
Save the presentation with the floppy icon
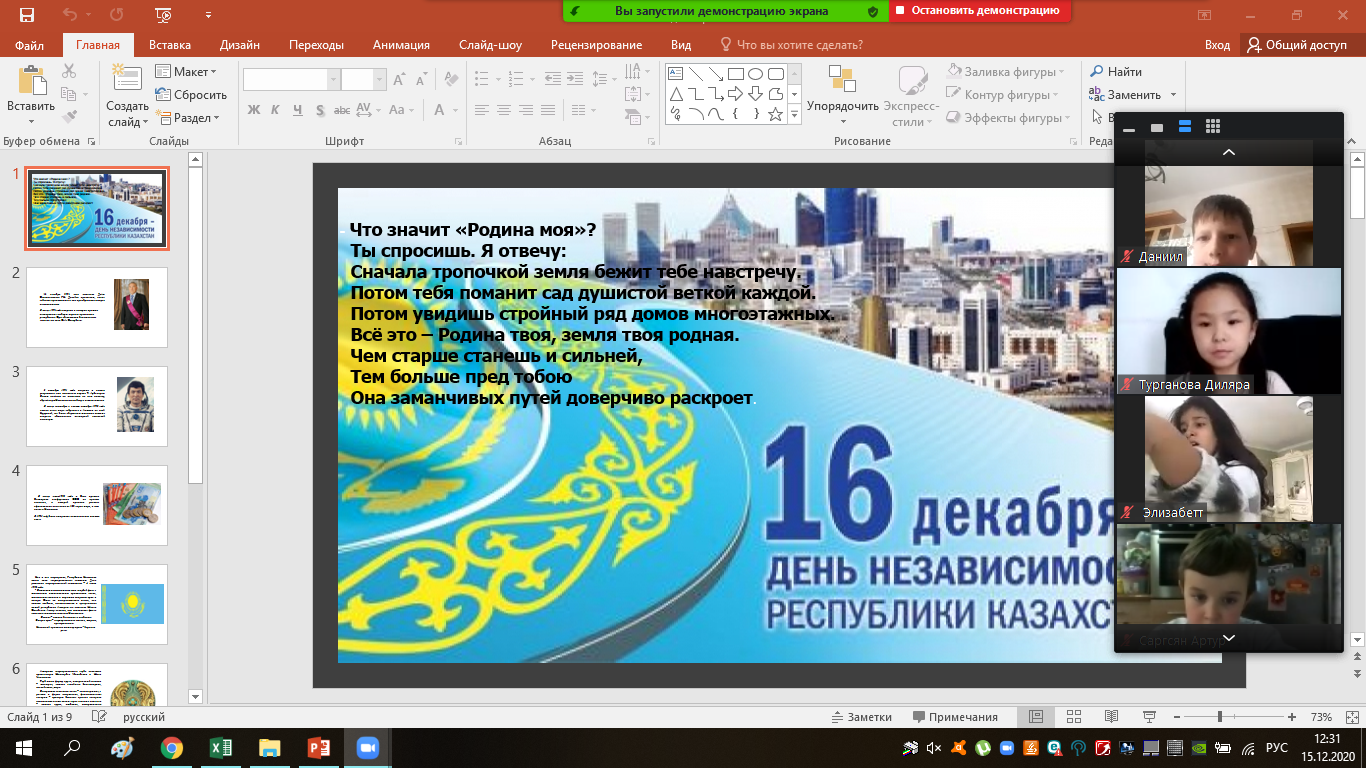[27, 15]
